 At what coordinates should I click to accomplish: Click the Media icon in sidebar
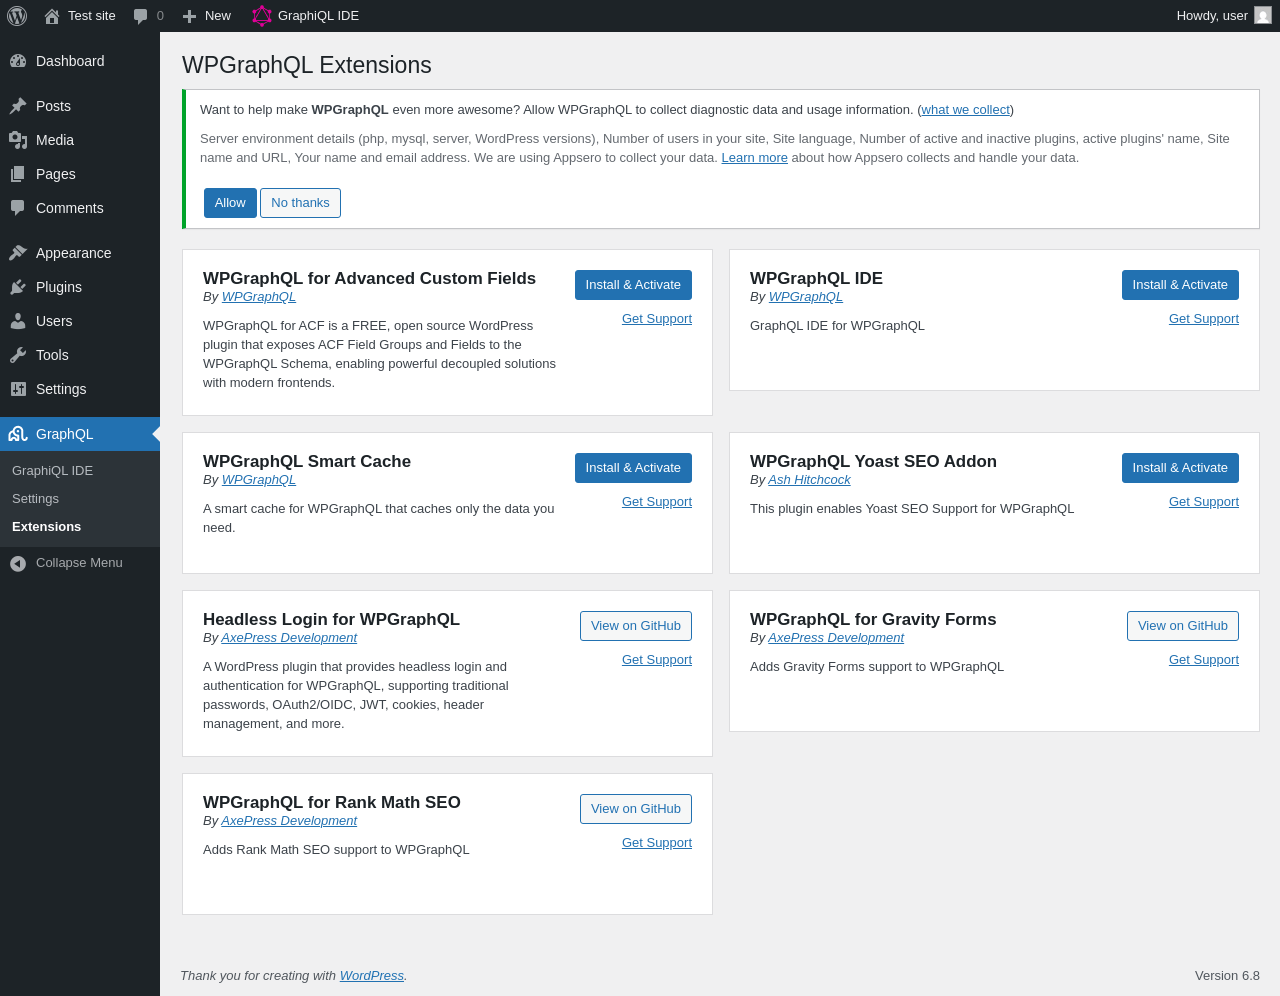18,140
